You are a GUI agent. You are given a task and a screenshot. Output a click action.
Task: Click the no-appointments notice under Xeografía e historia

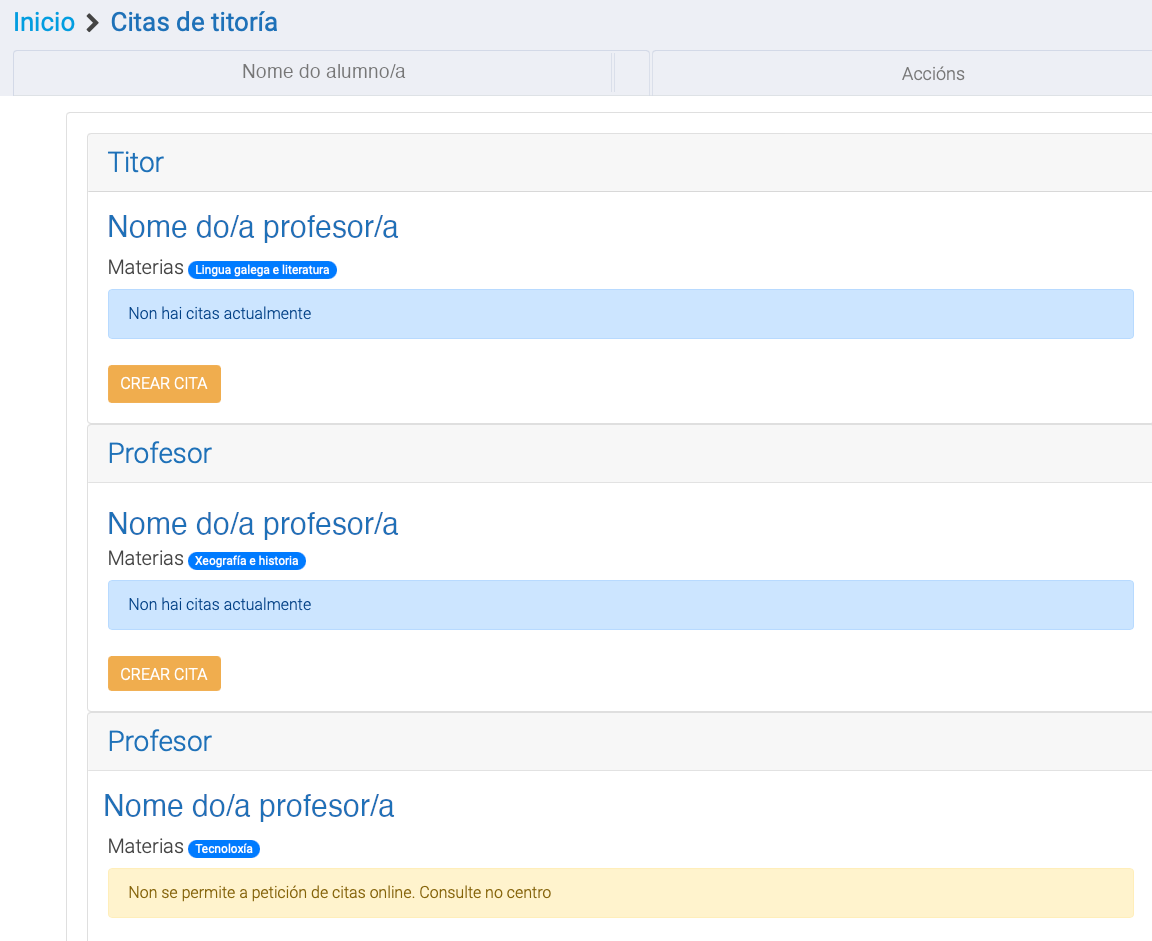[620, 605]
